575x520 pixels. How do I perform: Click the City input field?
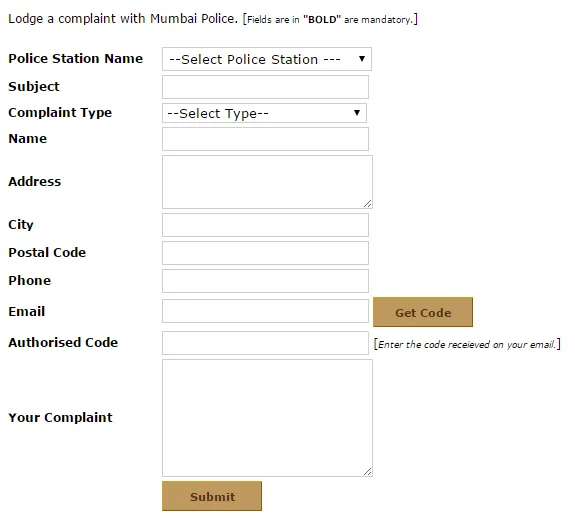(x=265, y=225)
